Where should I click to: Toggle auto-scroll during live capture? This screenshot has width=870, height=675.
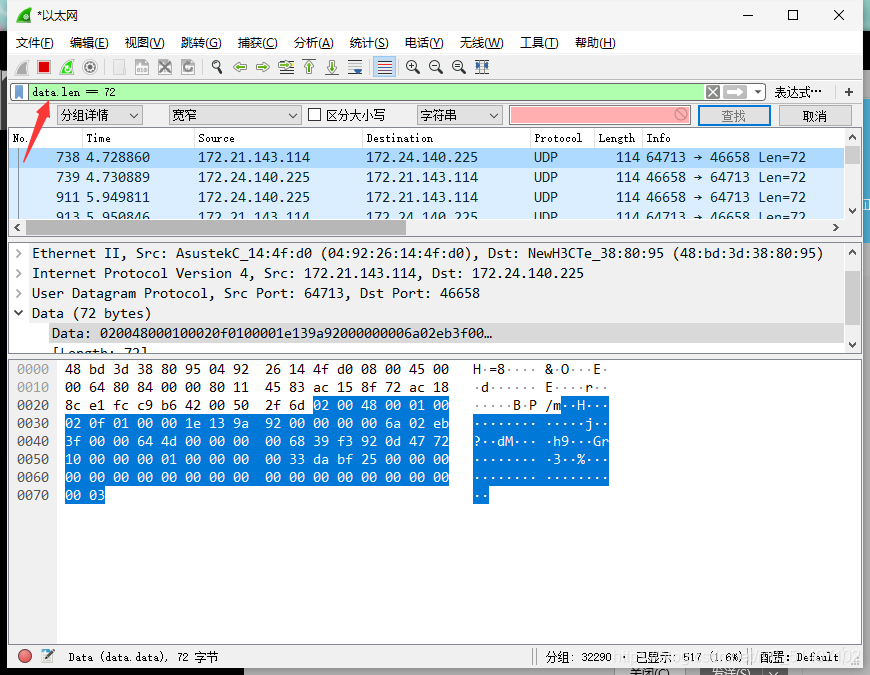[x=355, y=67]
